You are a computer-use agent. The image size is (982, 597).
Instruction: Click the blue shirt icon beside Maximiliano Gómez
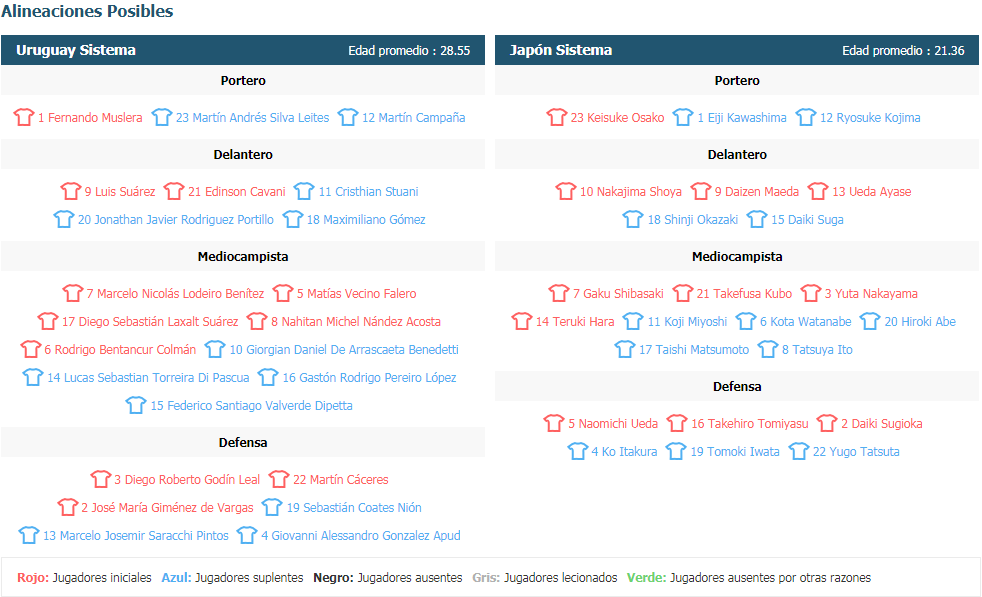[x=292, y=219]
